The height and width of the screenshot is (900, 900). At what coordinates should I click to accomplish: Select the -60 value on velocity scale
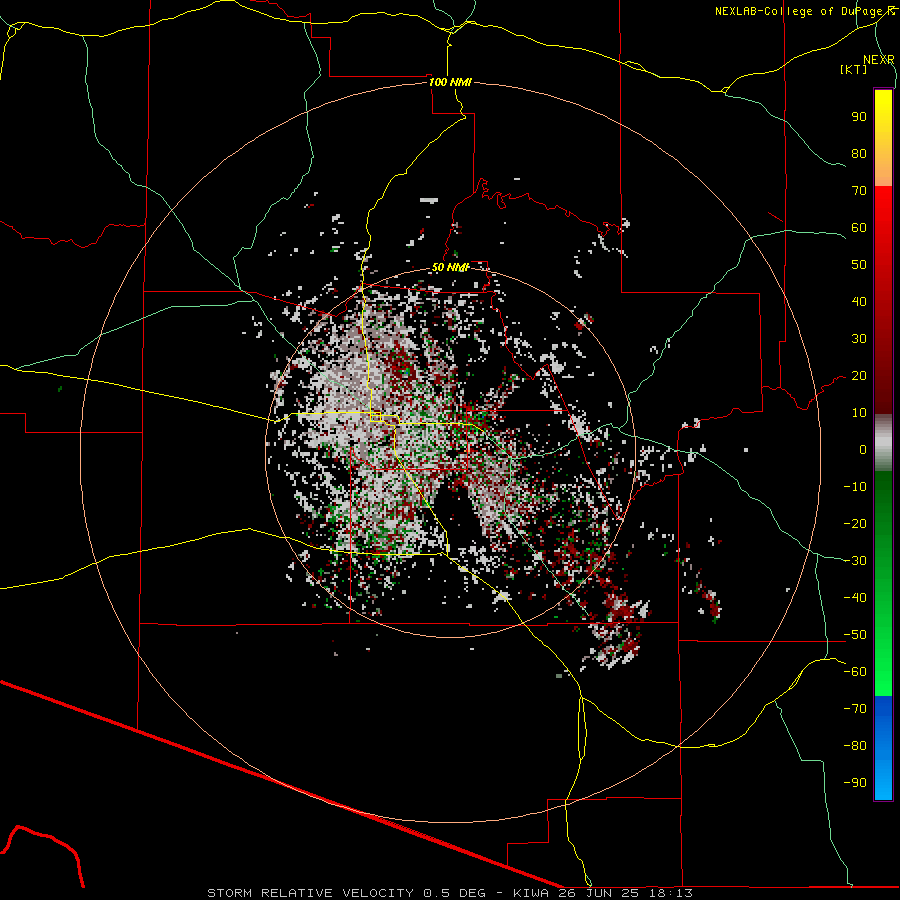(855, 672)
